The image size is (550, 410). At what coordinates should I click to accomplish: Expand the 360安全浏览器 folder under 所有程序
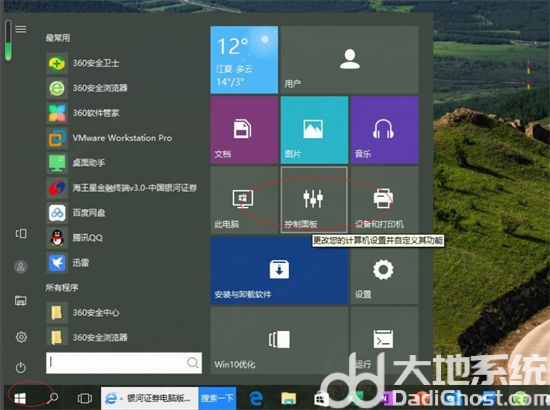(88, 337)
